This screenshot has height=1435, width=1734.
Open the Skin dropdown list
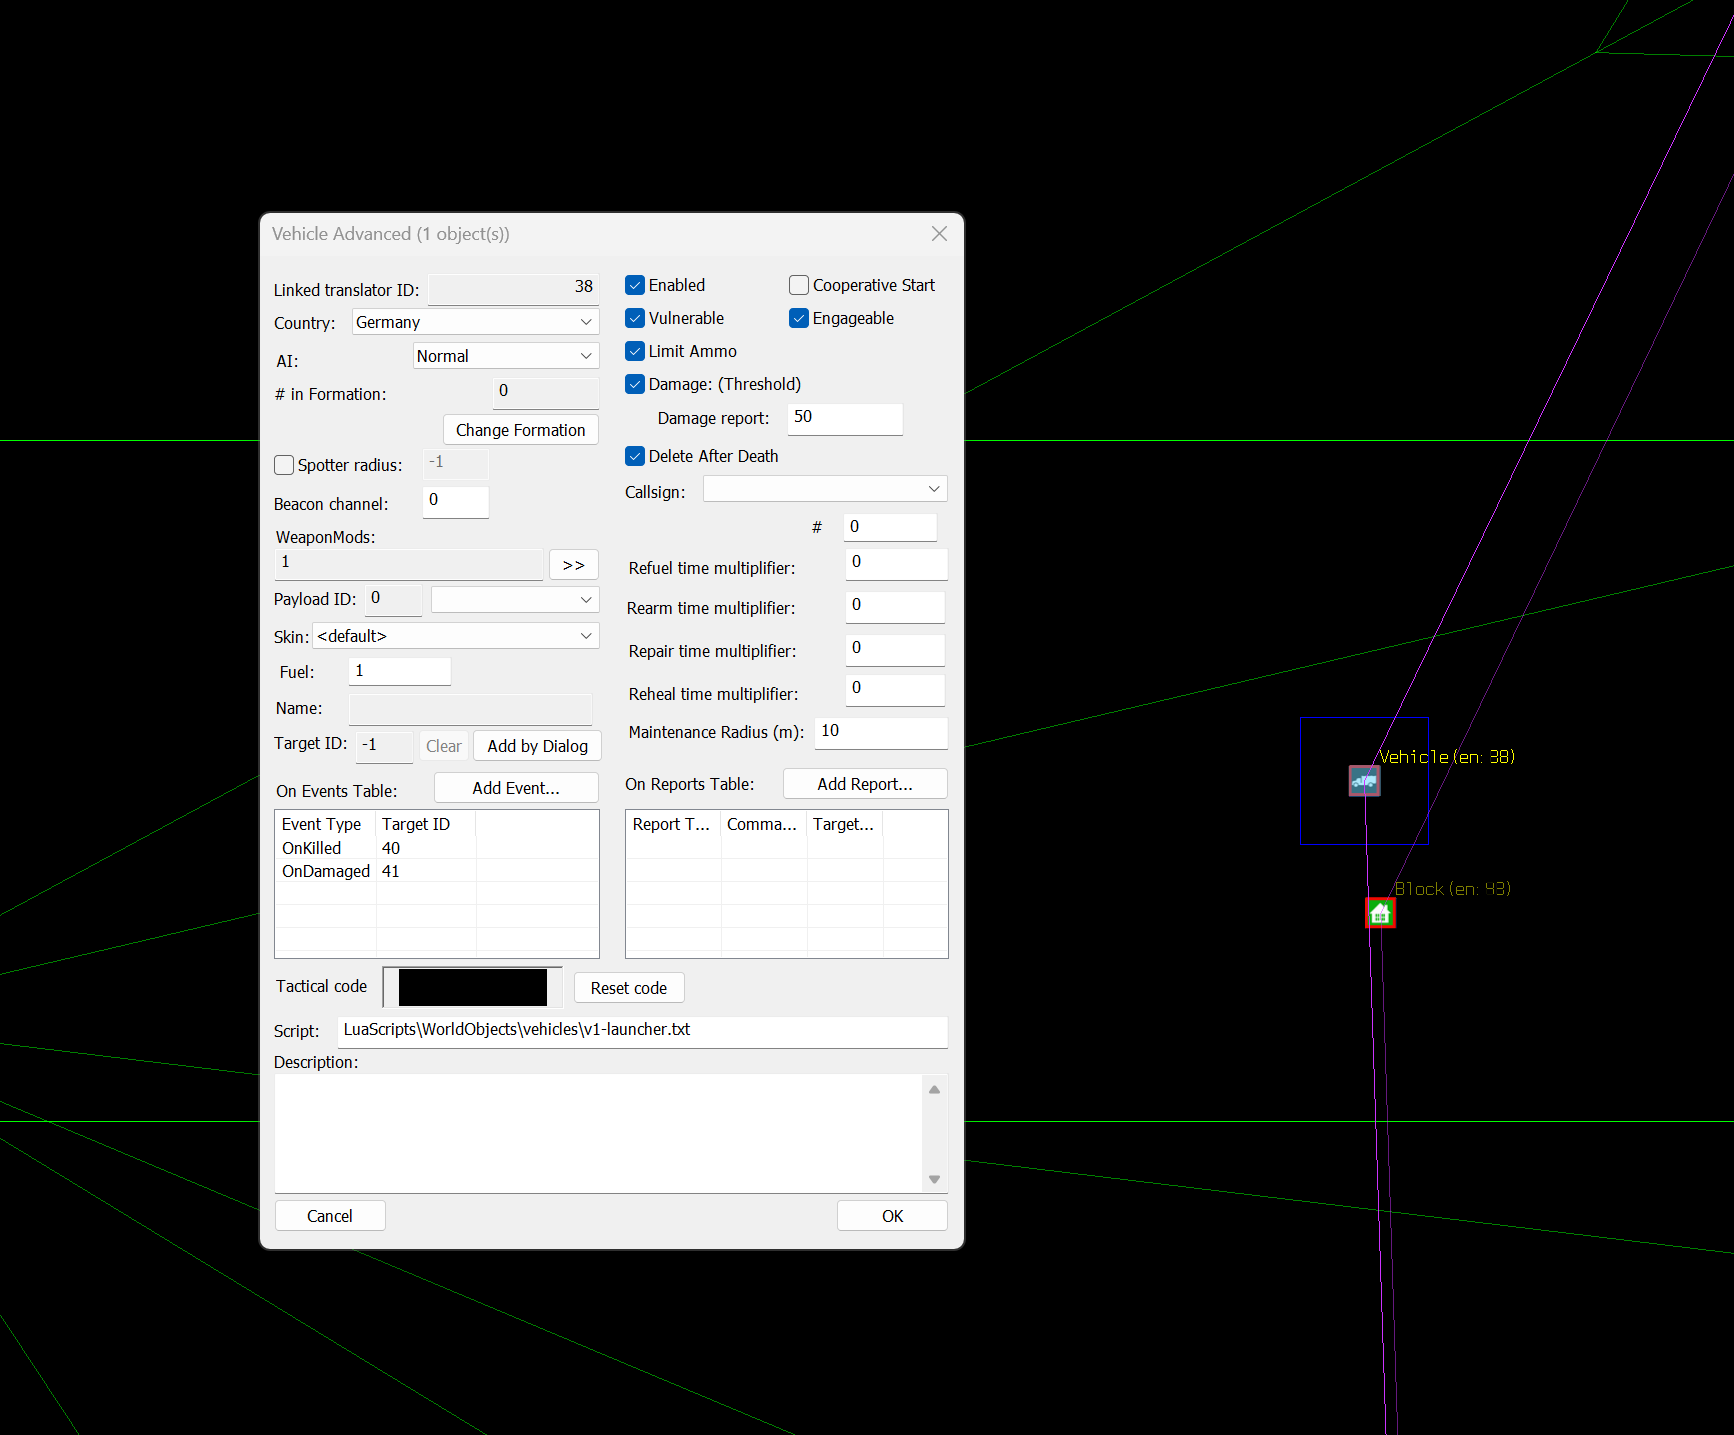click(456, 636)
